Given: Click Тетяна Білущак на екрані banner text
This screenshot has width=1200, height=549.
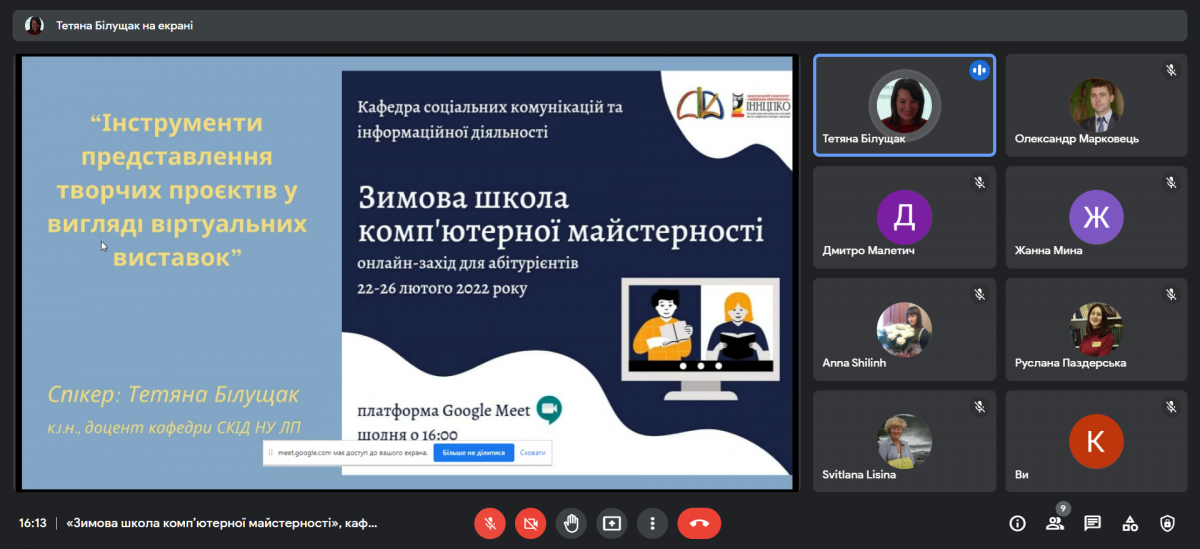Looking at the screenshot, I should 125,26.
